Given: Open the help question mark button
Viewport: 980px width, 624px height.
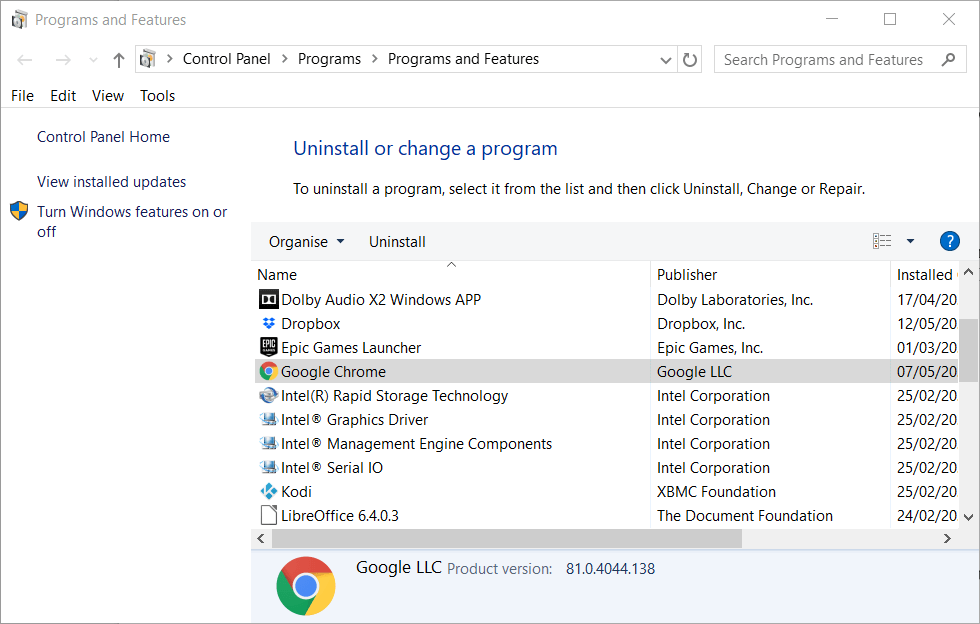Looking at the screenshot, I should point(949,241).
